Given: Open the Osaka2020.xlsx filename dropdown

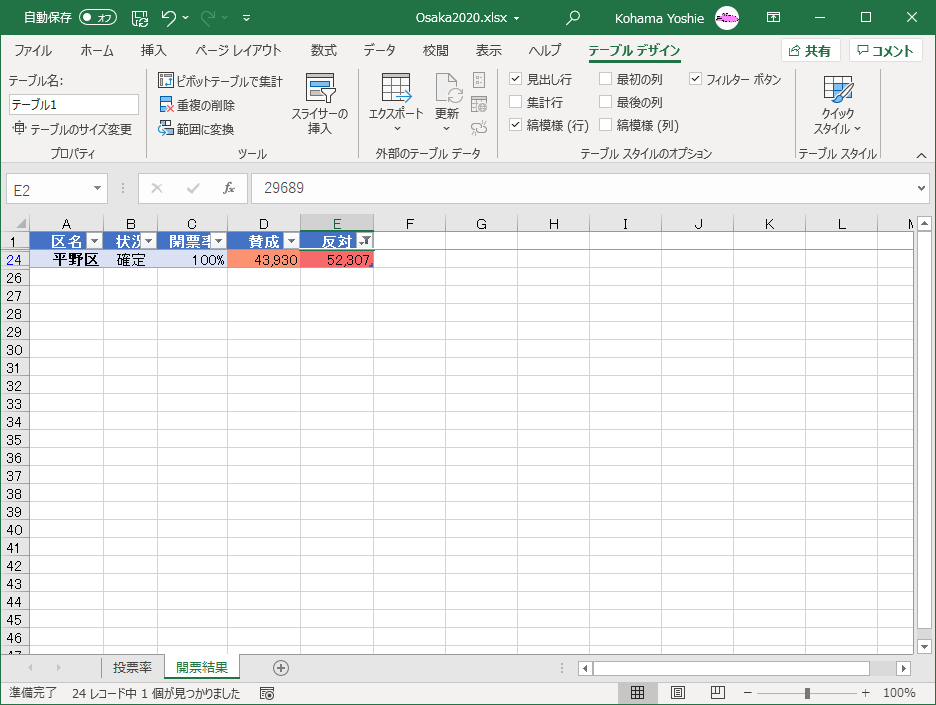Looking at the screenshot, I should coord(516,19).
